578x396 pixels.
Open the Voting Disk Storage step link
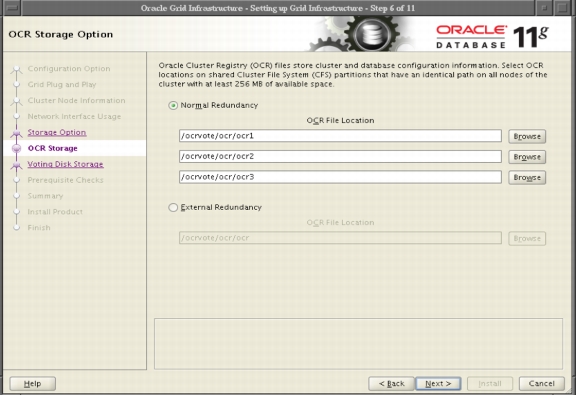(65, 164)
